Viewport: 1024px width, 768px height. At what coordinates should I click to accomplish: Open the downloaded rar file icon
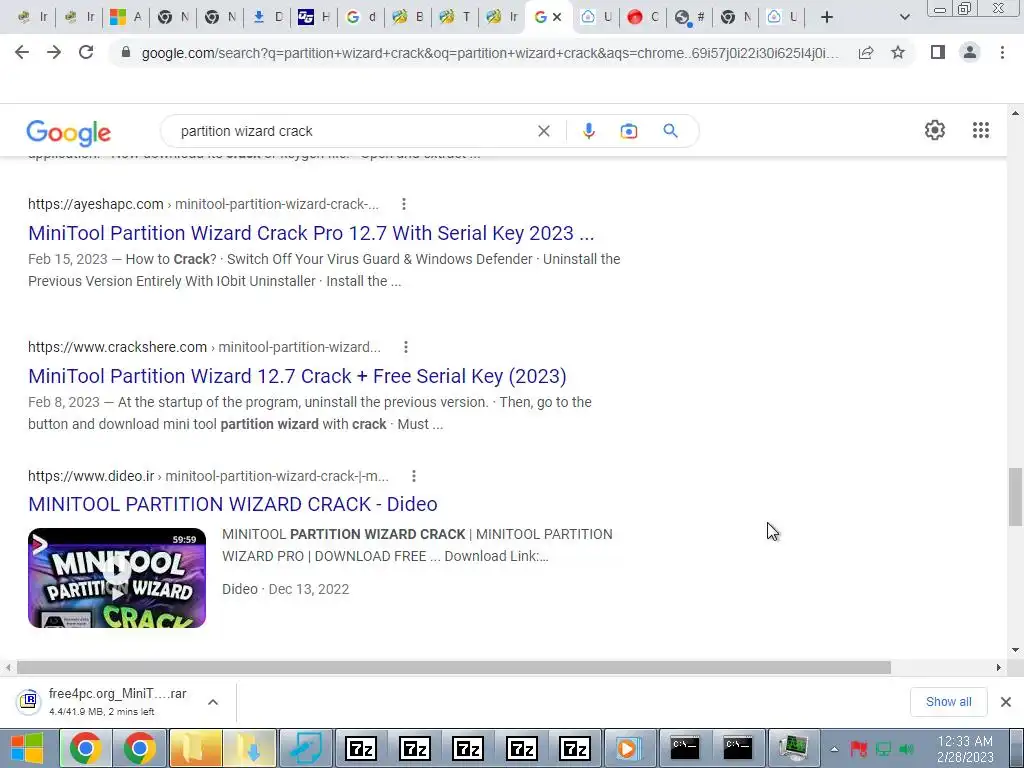point(28,701)
